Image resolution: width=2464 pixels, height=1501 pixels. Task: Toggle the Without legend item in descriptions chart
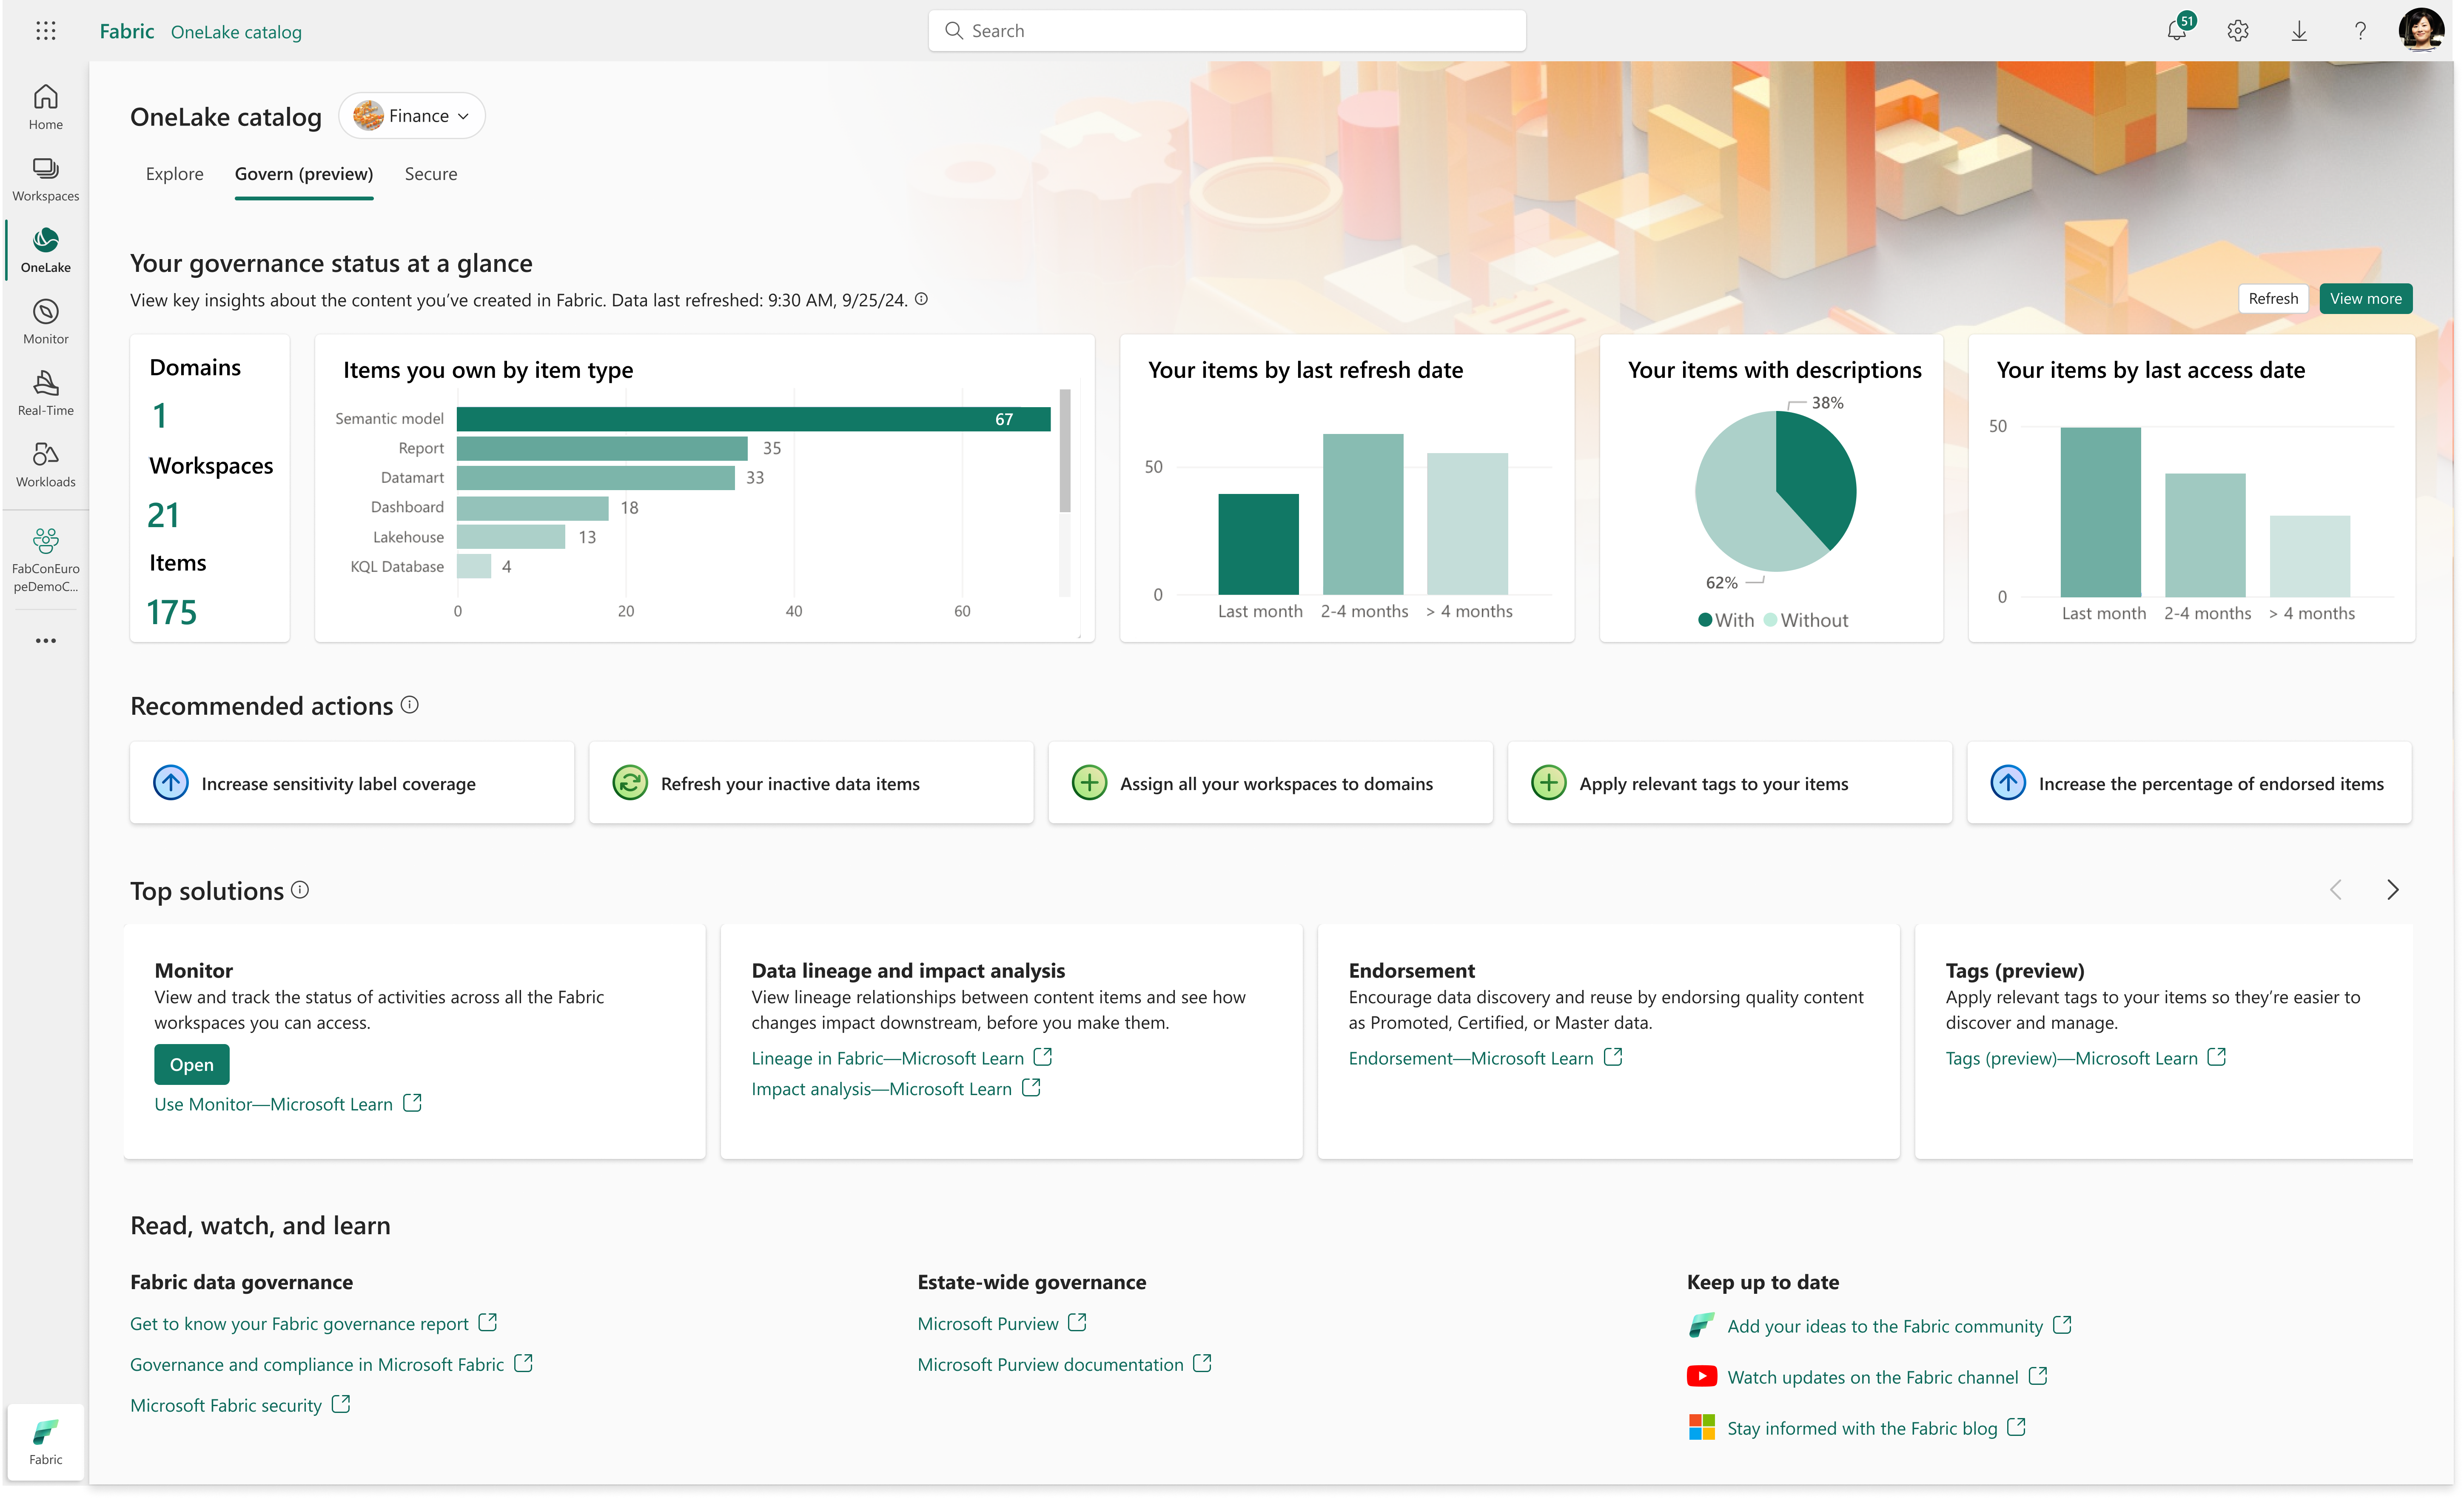click(1806, 620)
